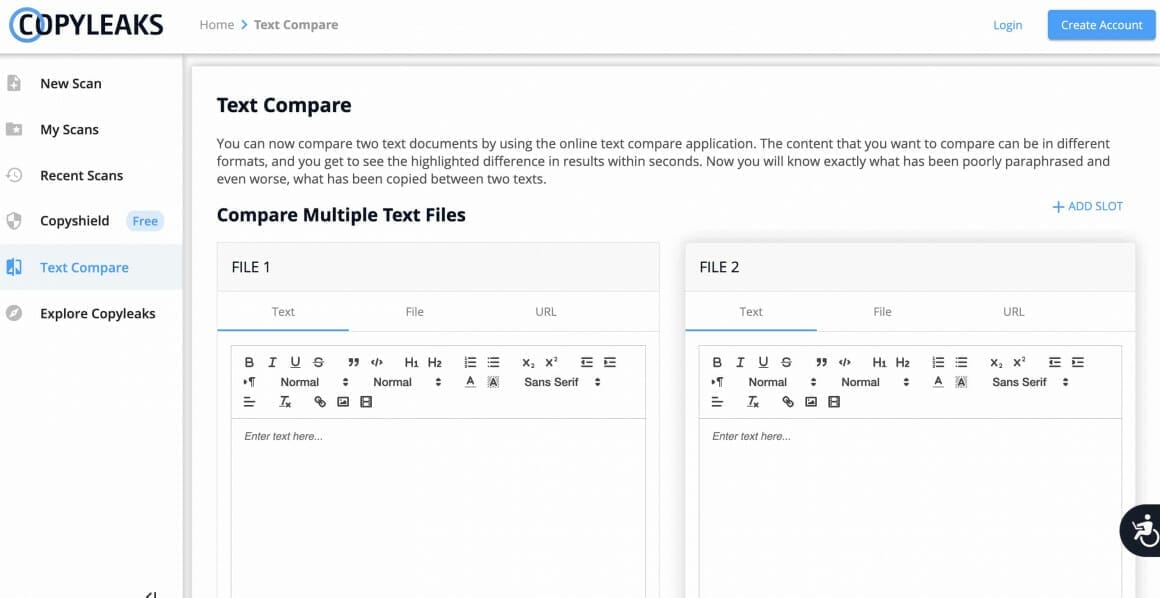Insert blockquote in File 2 editor
Viewport: 1160px width, 598px height.
click(x=821, y=362)
